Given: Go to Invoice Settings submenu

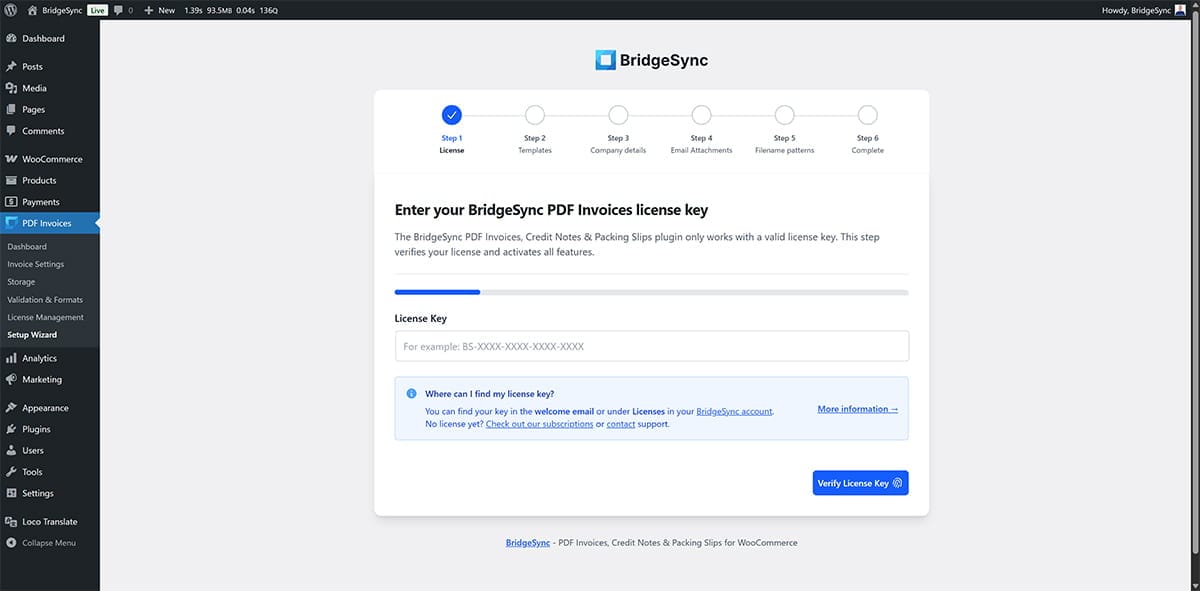Looking at the screenshot, I should coord(35,264).
